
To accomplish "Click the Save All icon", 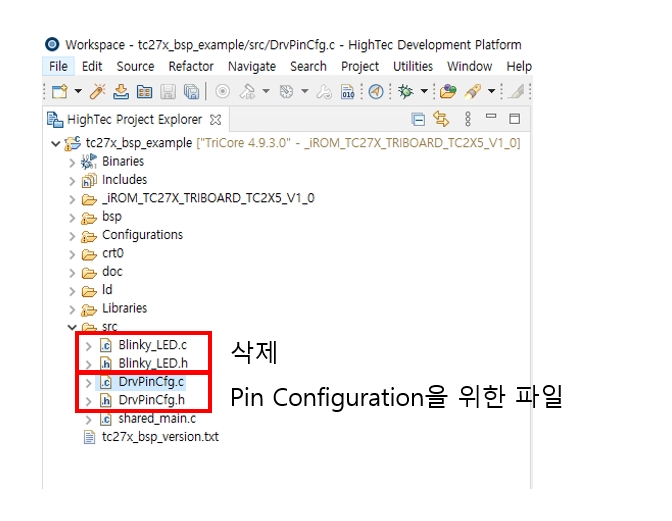I will pyautogui.click(x=191, y=91).
